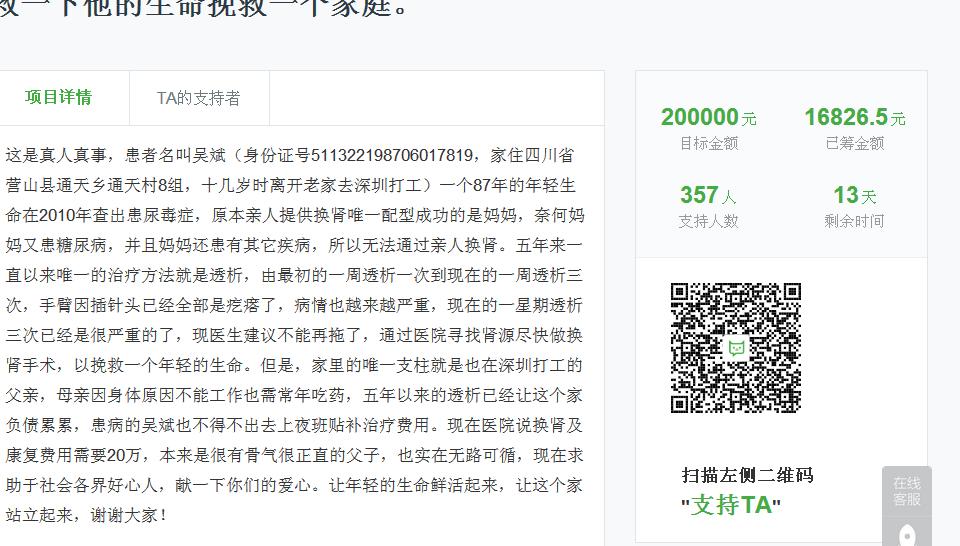Click the ID number 511322198706017819 in text
The width and height of the screenshot is (960, 546).
(x=391, y=155)
